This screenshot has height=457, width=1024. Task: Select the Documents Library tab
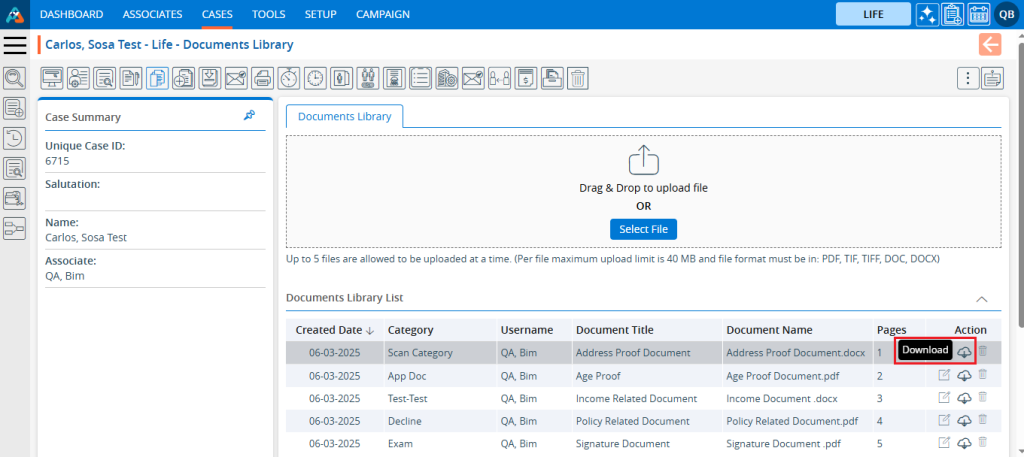pyautogui.click(x=345, y=116)
